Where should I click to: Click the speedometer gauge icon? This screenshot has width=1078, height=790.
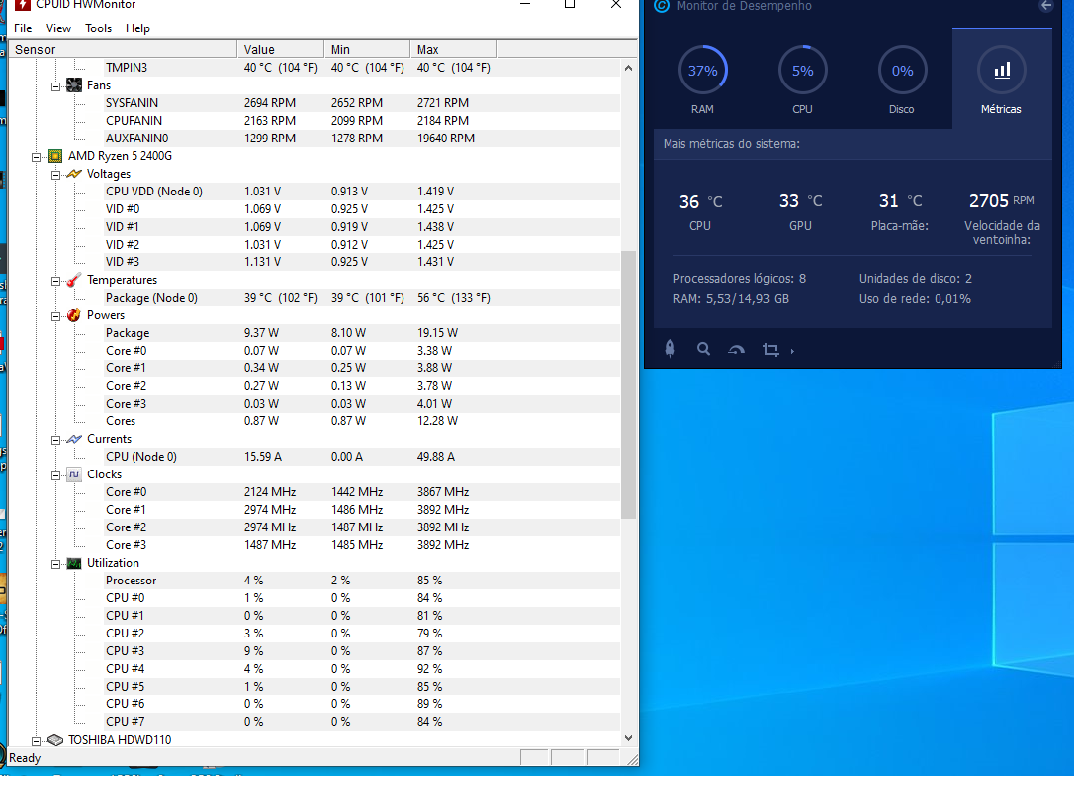(736, 350)
